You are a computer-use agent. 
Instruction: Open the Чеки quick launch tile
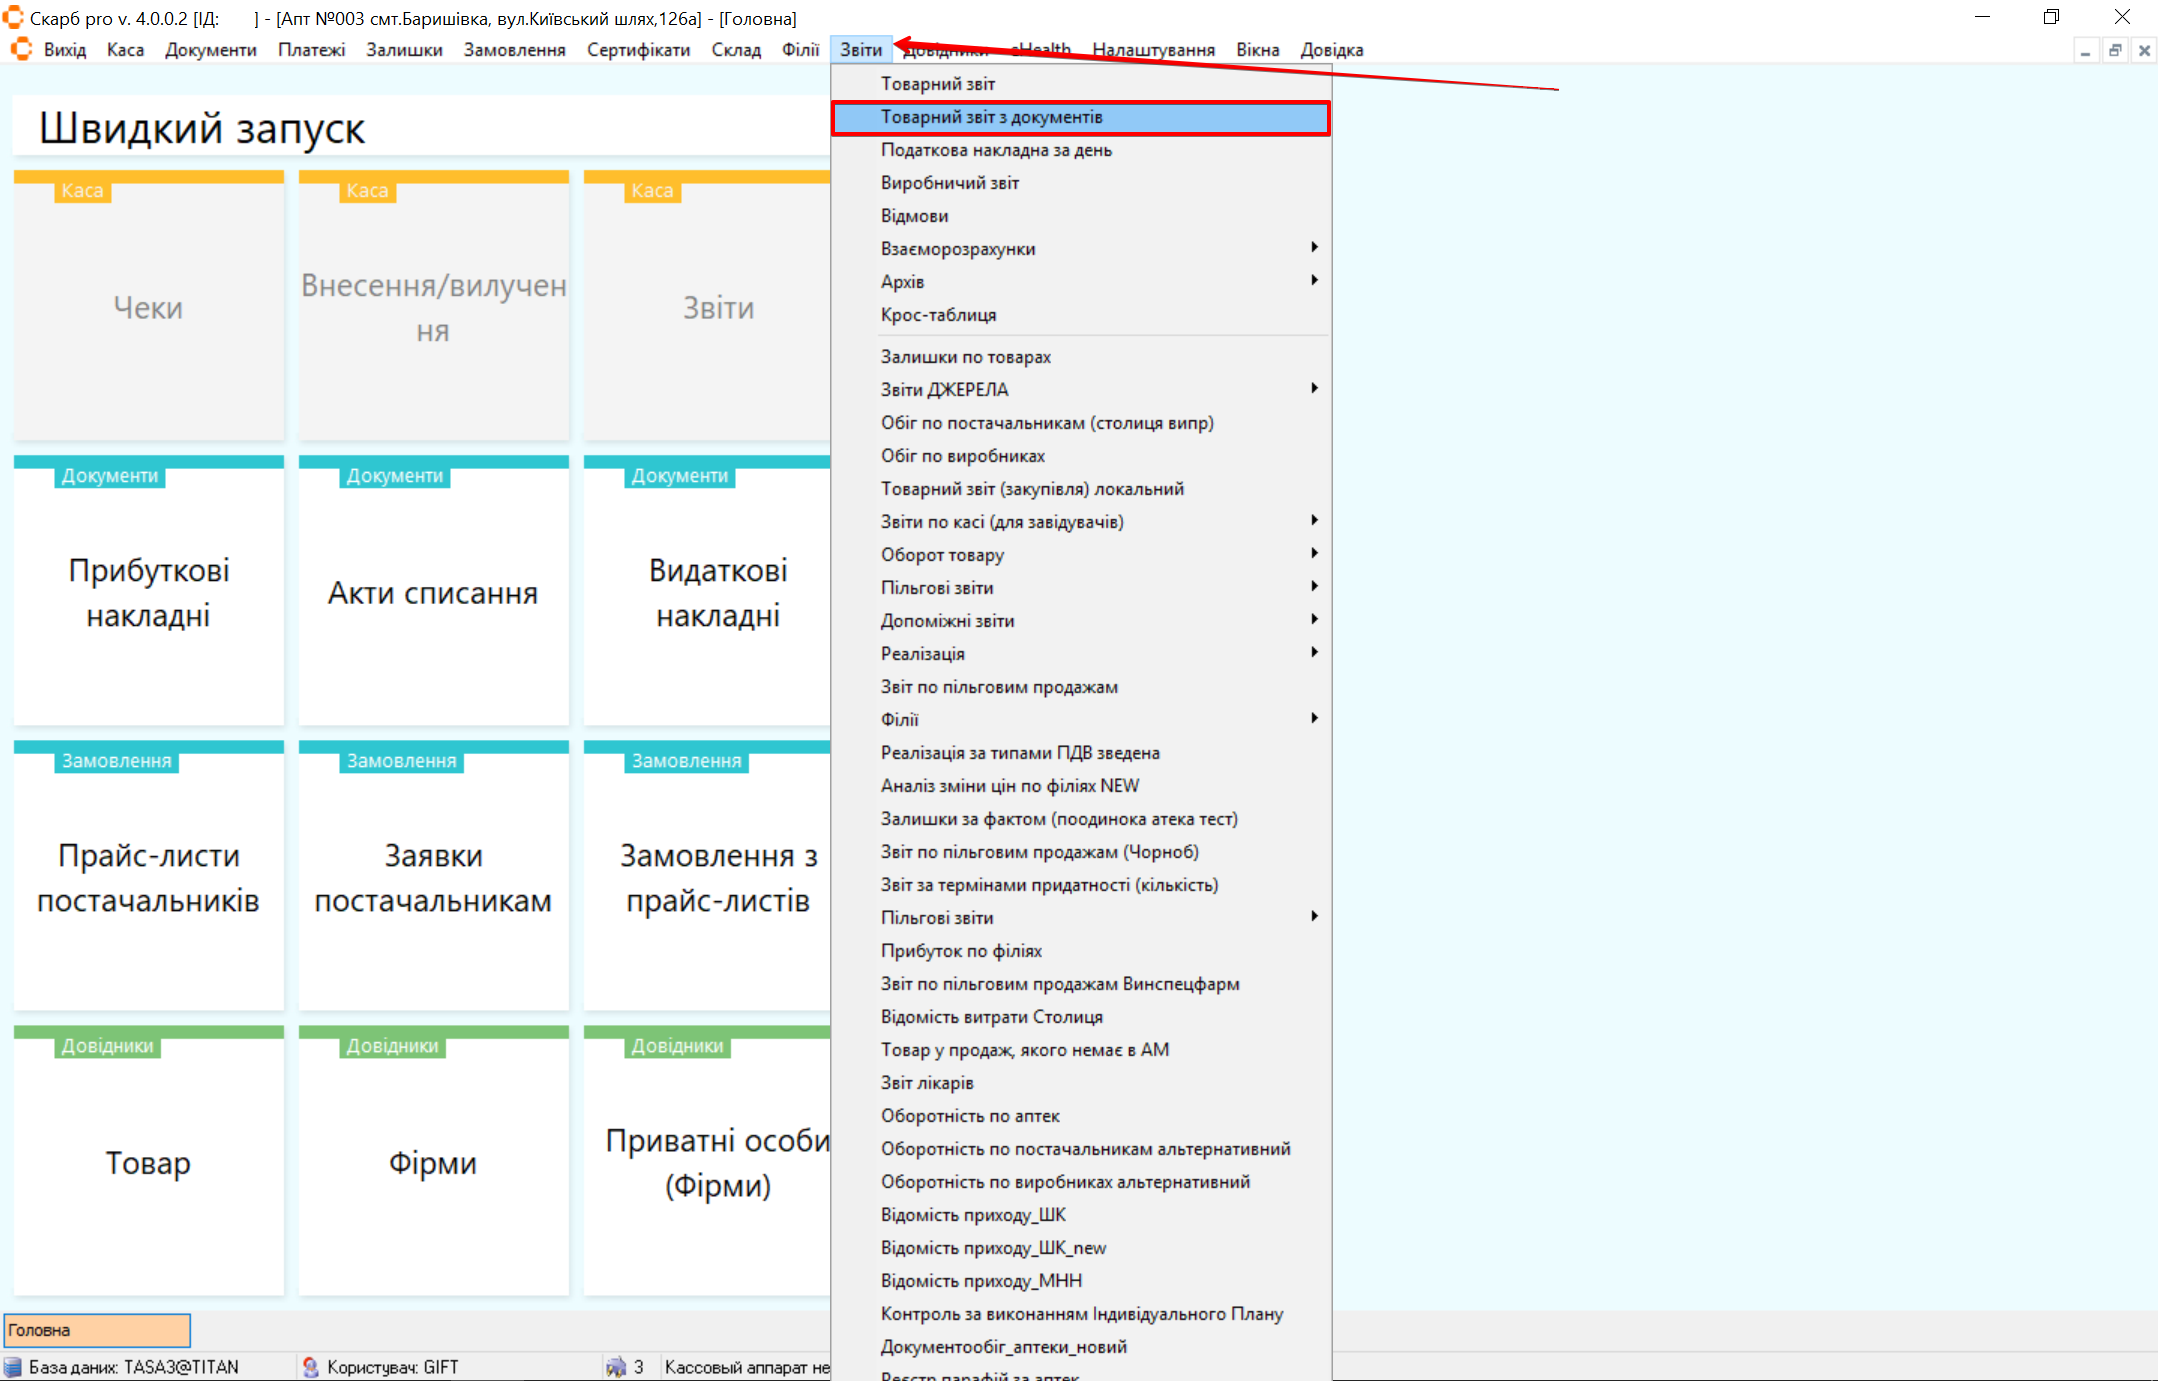148,307
